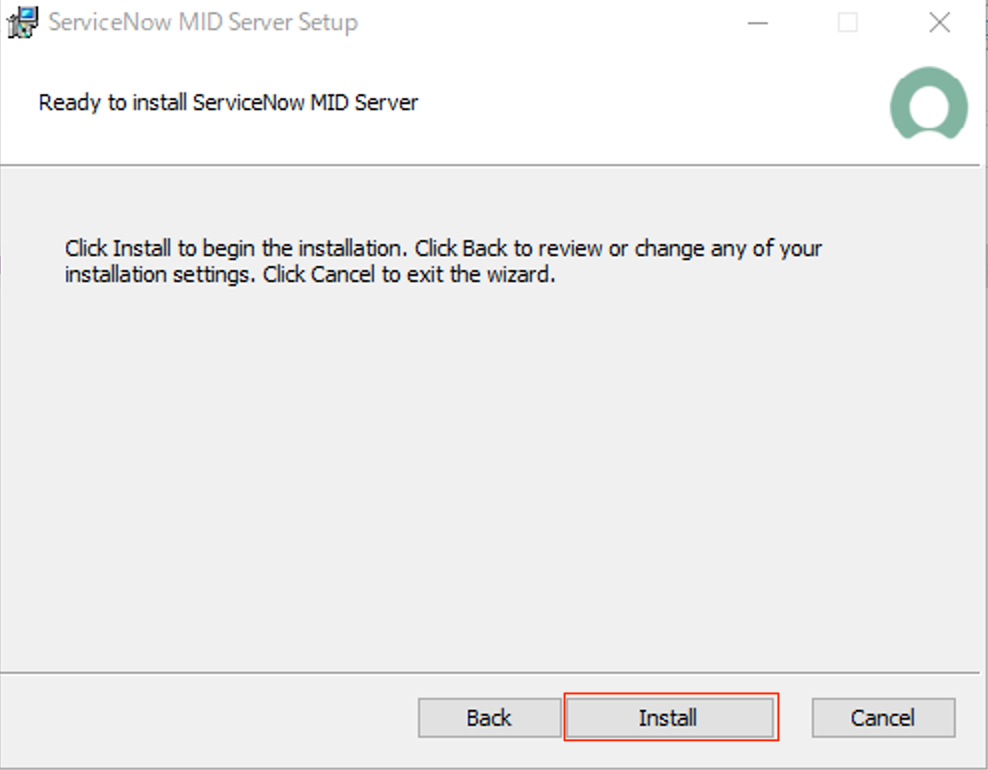Minimize the ServiceNow MID Server Setup window

click(758, 22)
